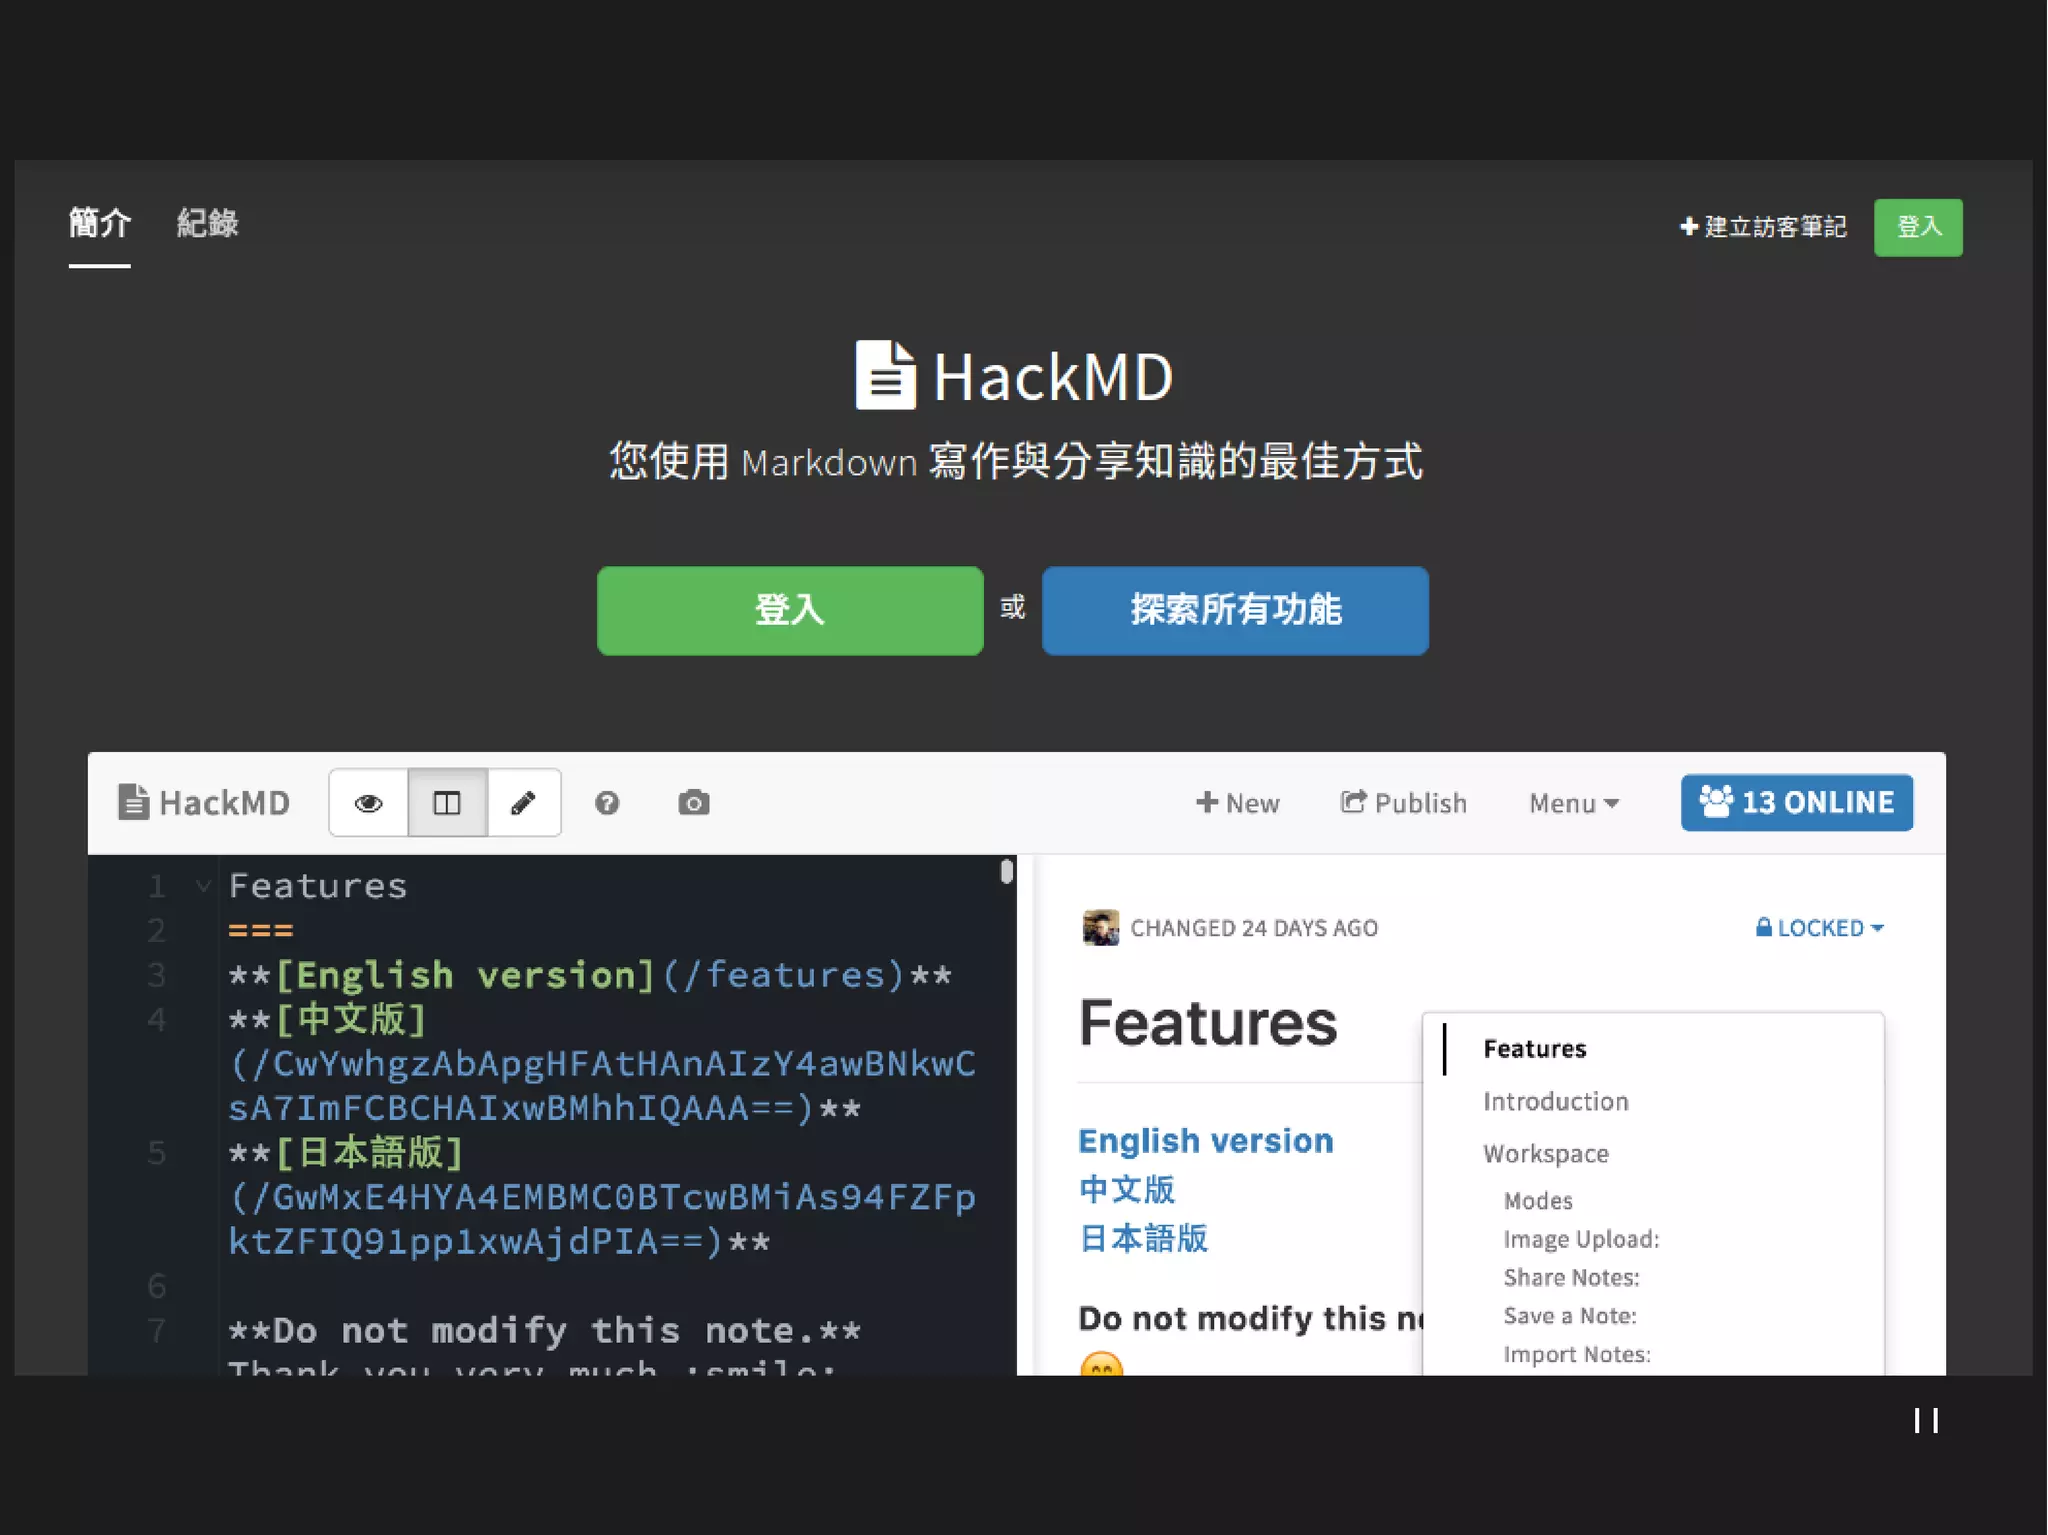Select the 簡介 tab
The width and height of the screenshot is (2048, 1535).
point(99,223)
